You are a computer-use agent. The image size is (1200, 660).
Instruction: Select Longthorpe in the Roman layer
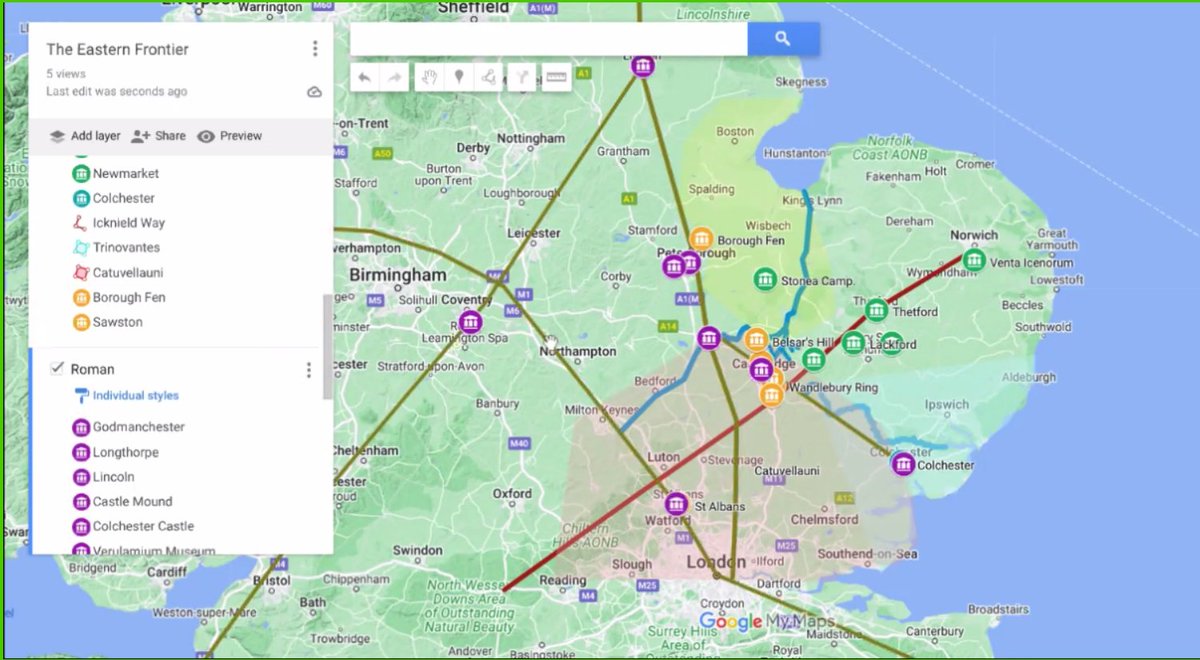click(x=126, y=452)
